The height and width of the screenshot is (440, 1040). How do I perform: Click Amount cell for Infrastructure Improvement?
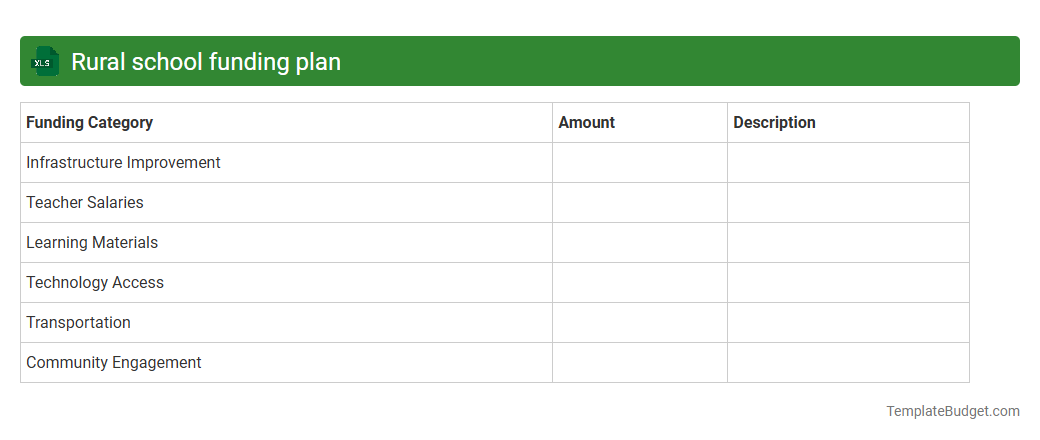click(640, 163)
